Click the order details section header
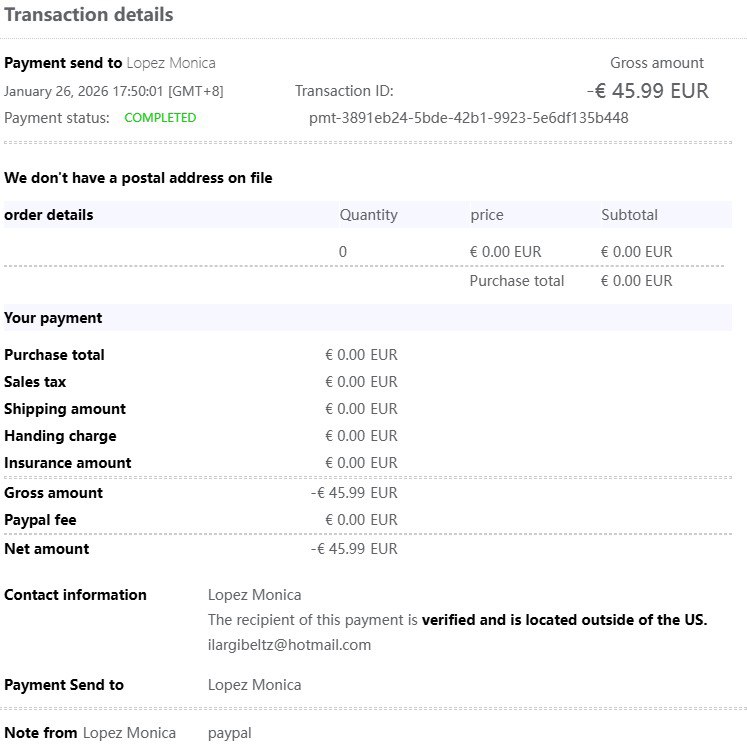The width and height of the screenshot is (747, 747). pyautogui.click(x=49, y=215)
